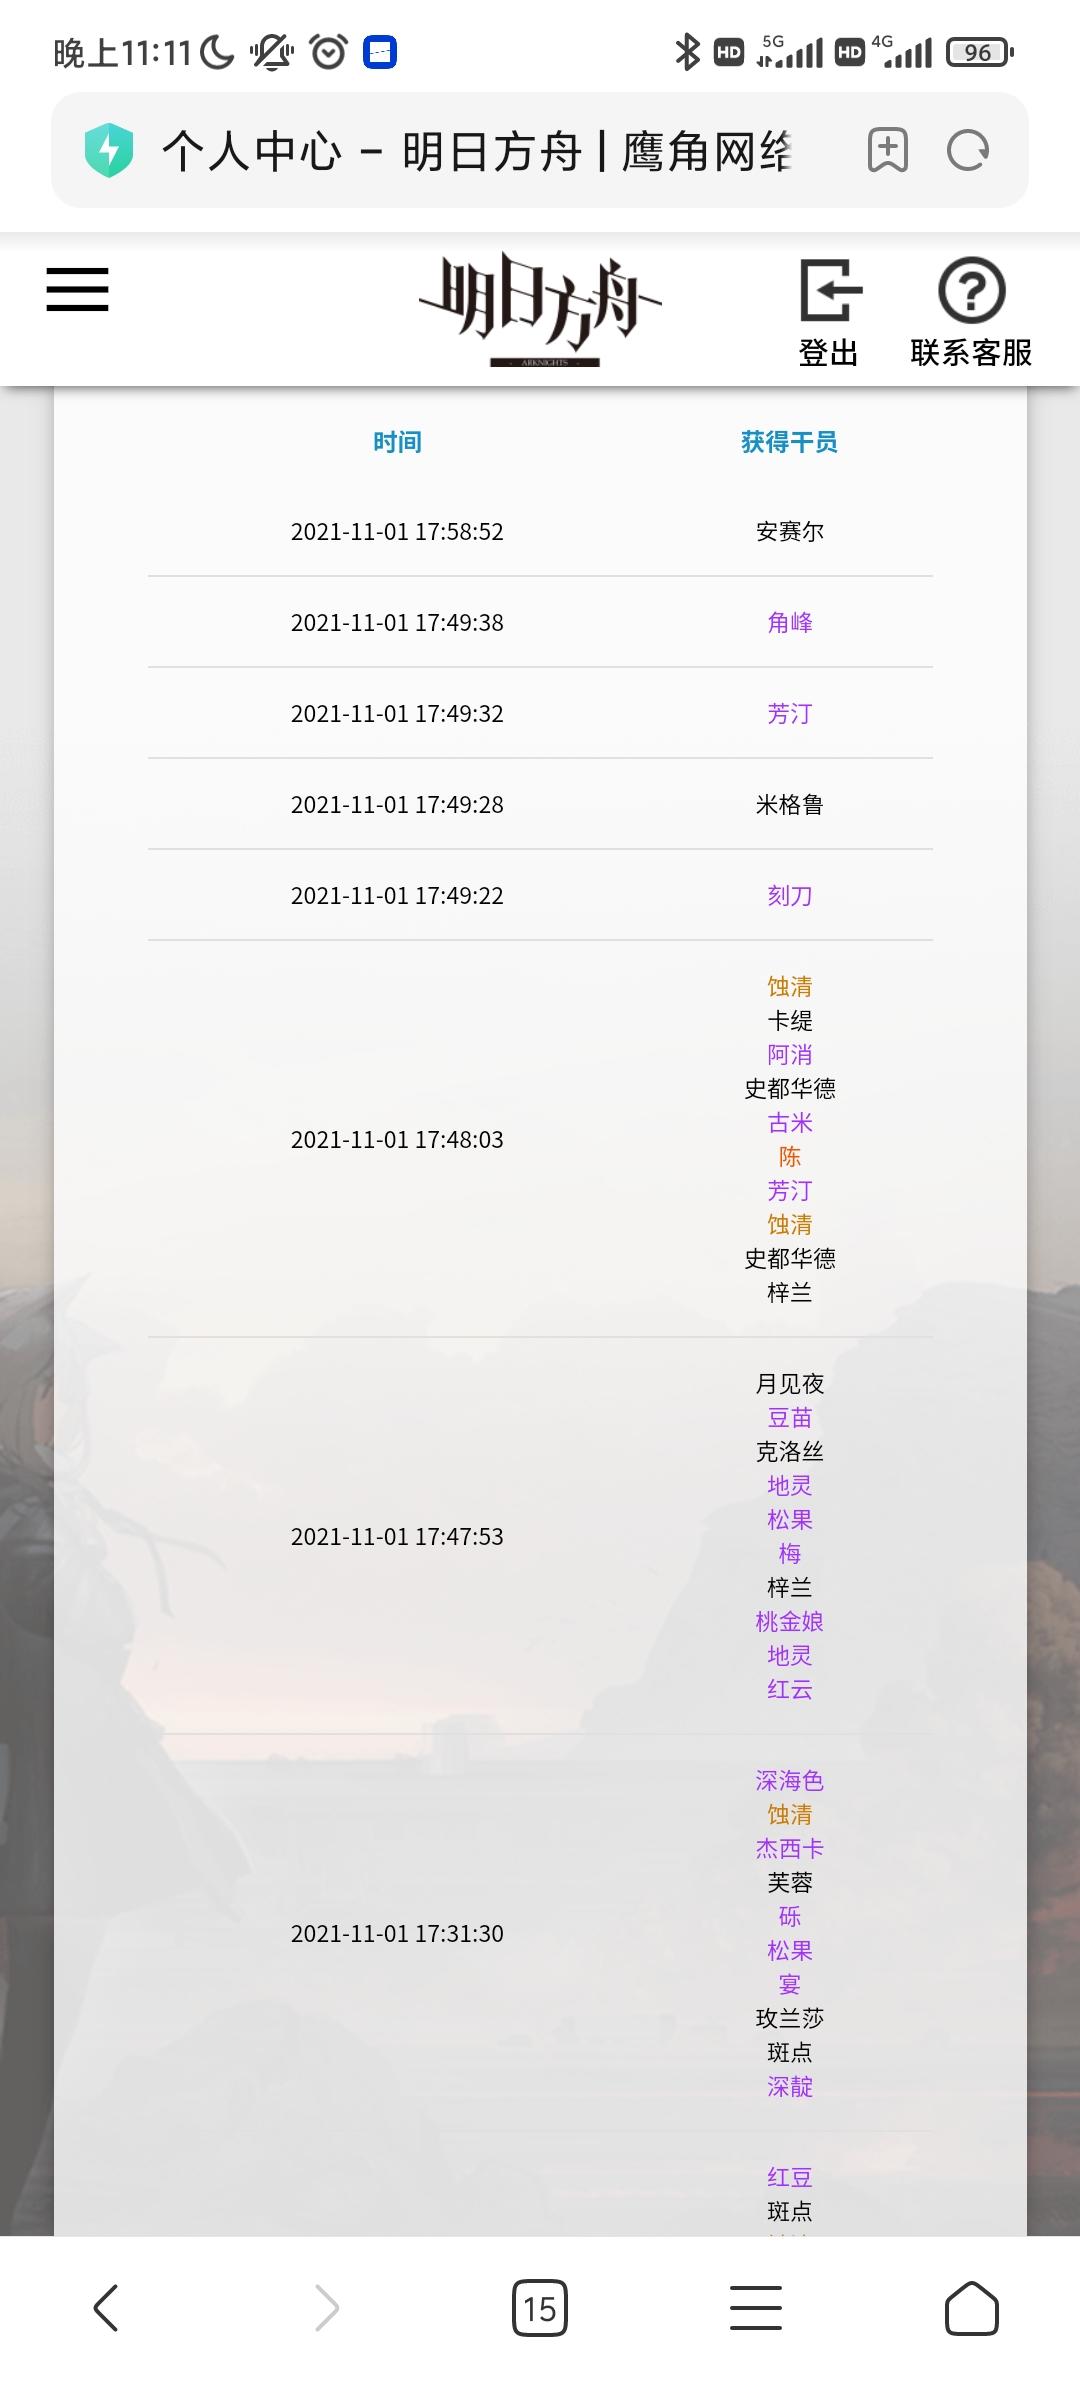Viewport: 1080px width, 2400px height.
Task: Tap operator 桃金娘 in the list
Action: coord(790,1621)
